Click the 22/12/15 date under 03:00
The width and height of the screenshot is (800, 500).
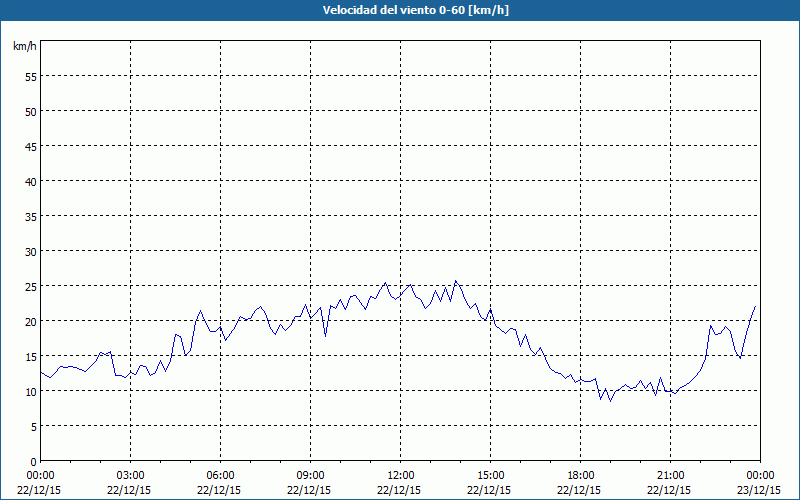point(129,490)
